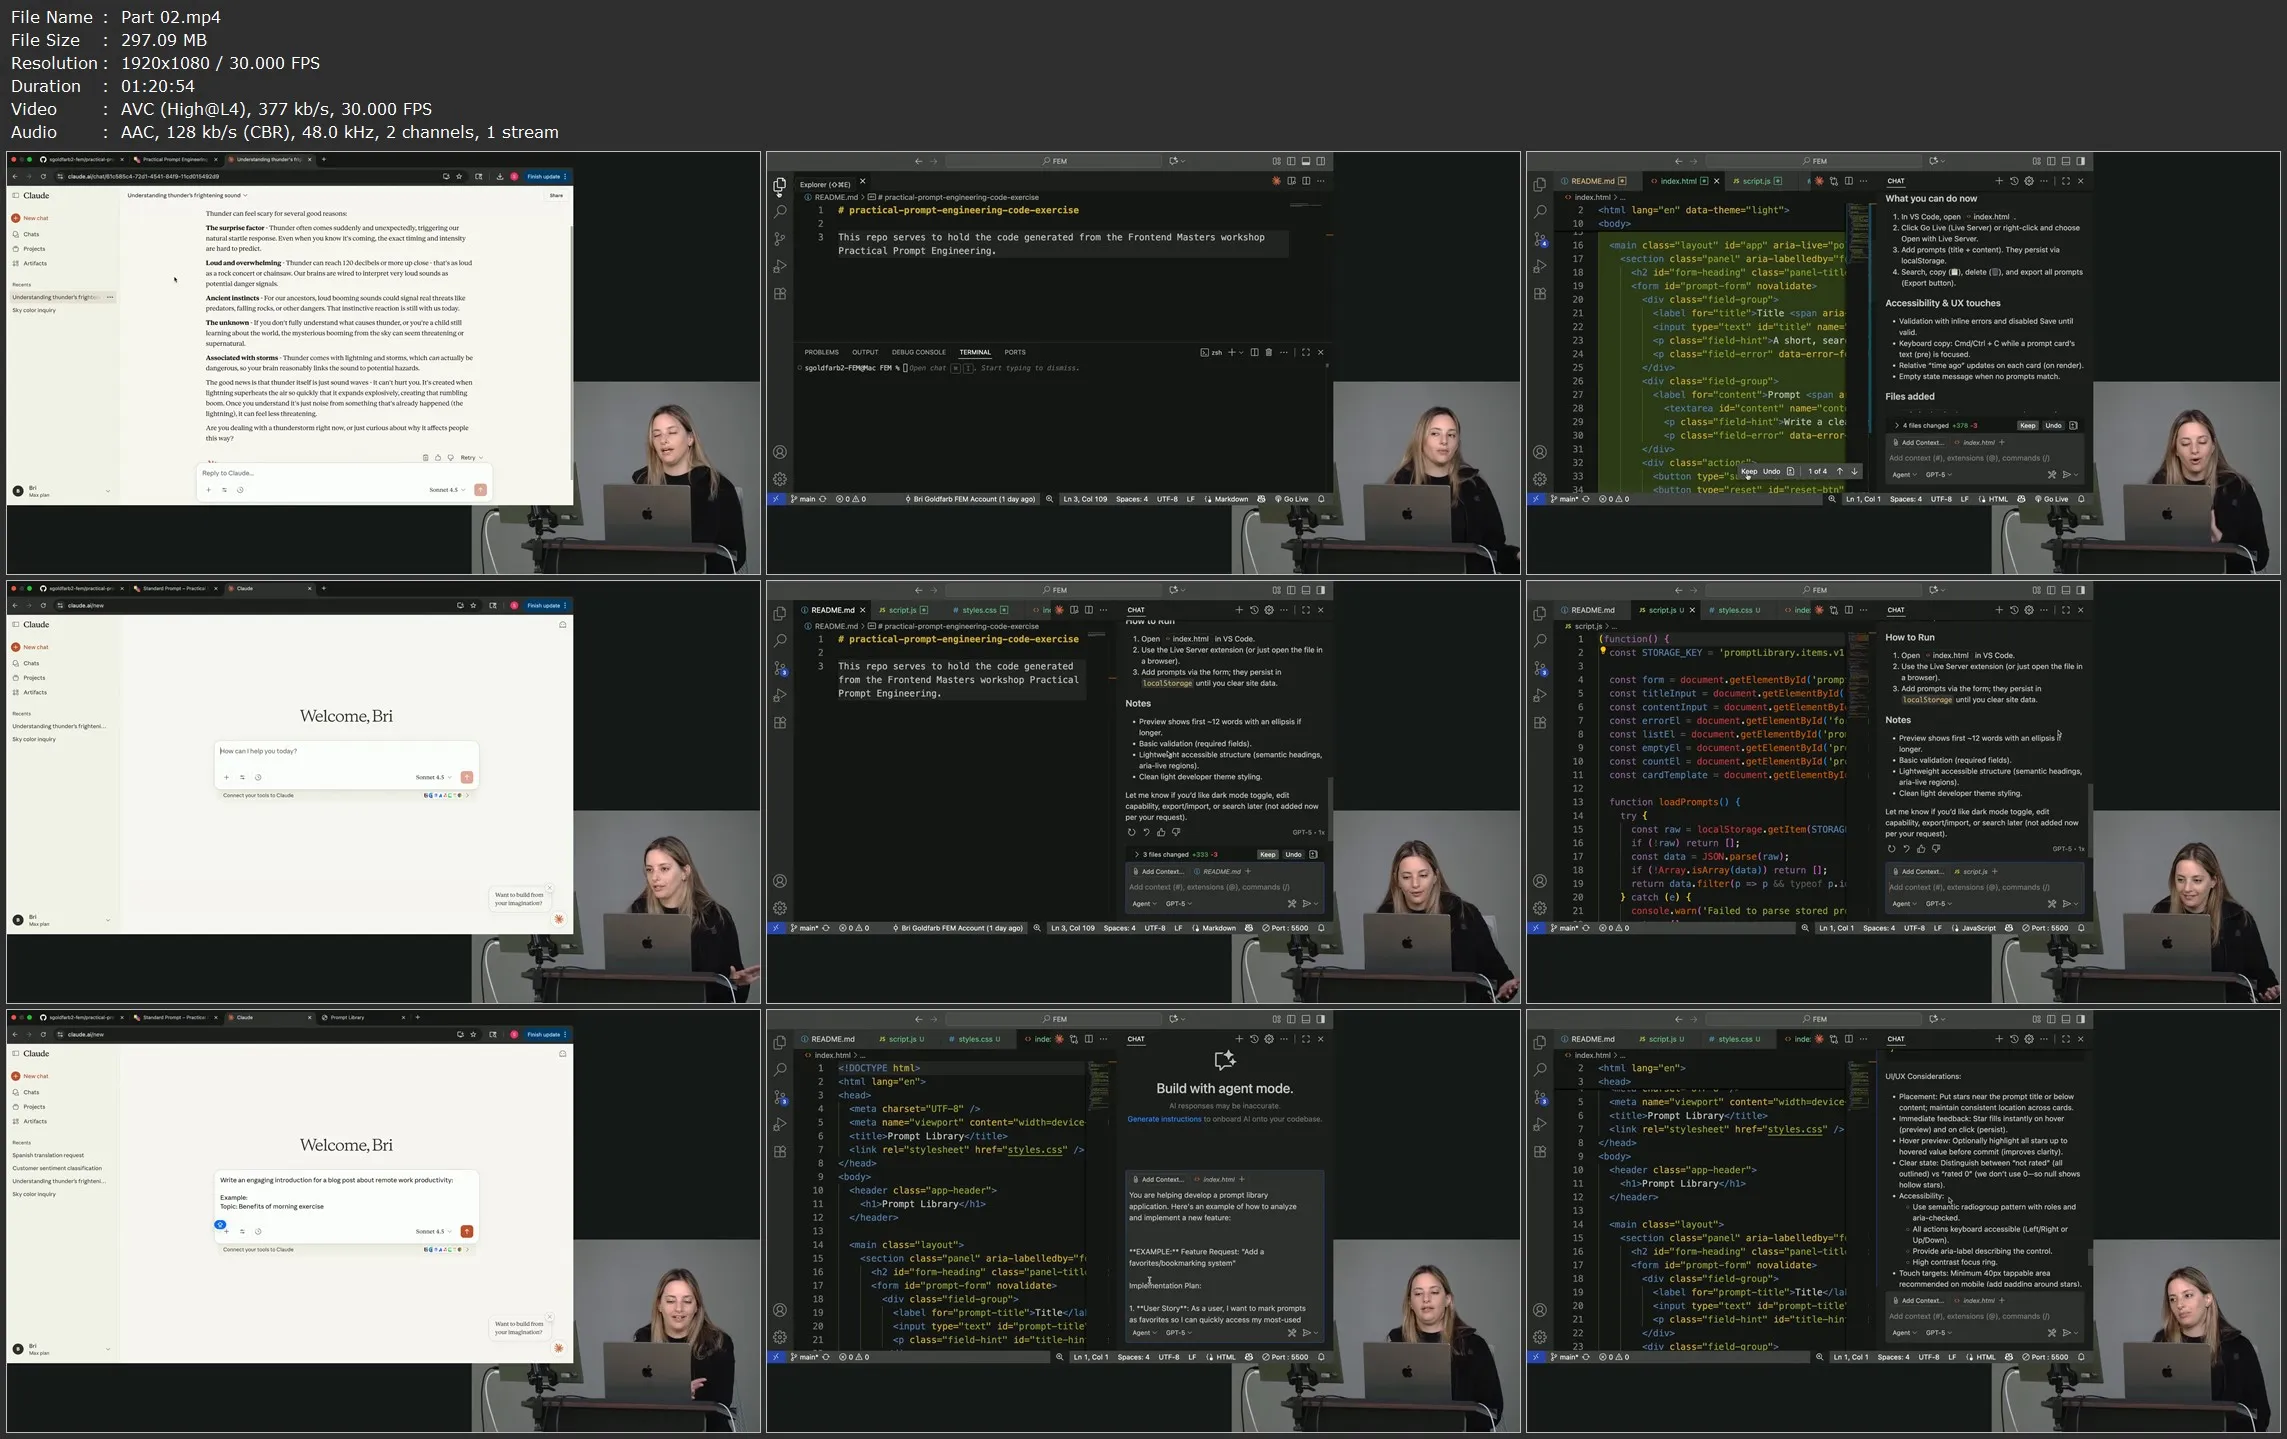Give thumbs up to the thunder response
The height and width of the screenshot is (1439, 2287).
click(x=438, y=458)
